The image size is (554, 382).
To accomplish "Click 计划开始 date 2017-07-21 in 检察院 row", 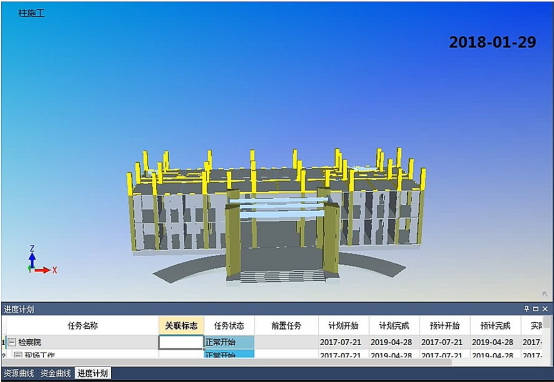I will [x=341, y=342].
